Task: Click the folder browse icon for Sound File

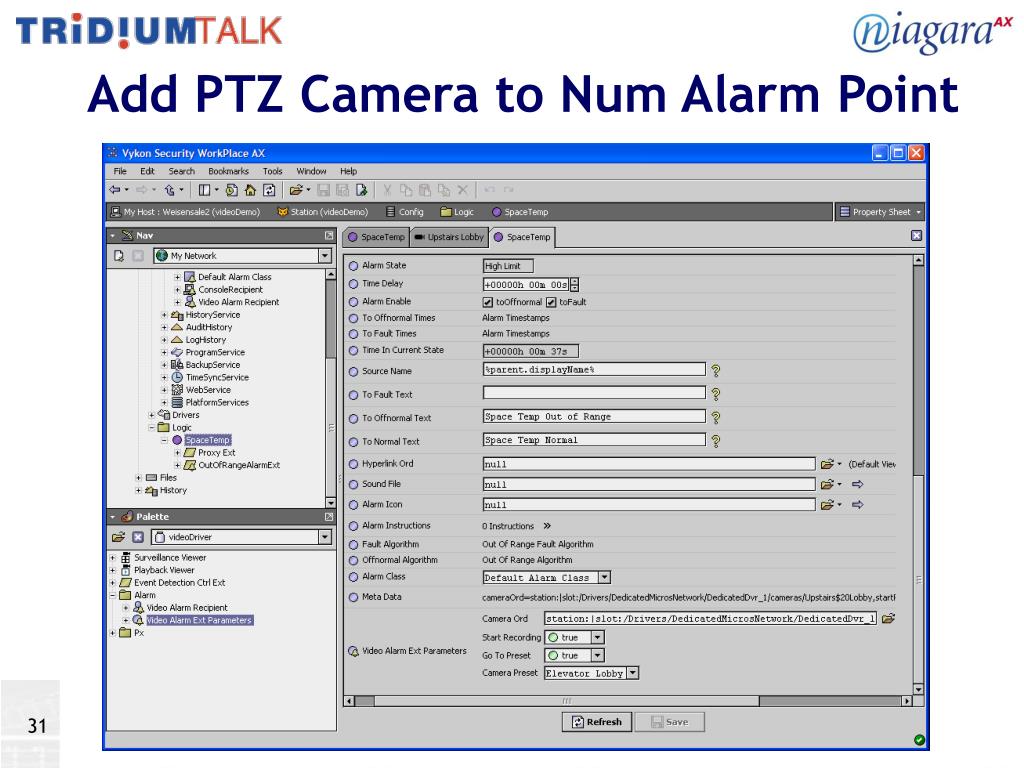Action: click(827, 485)
